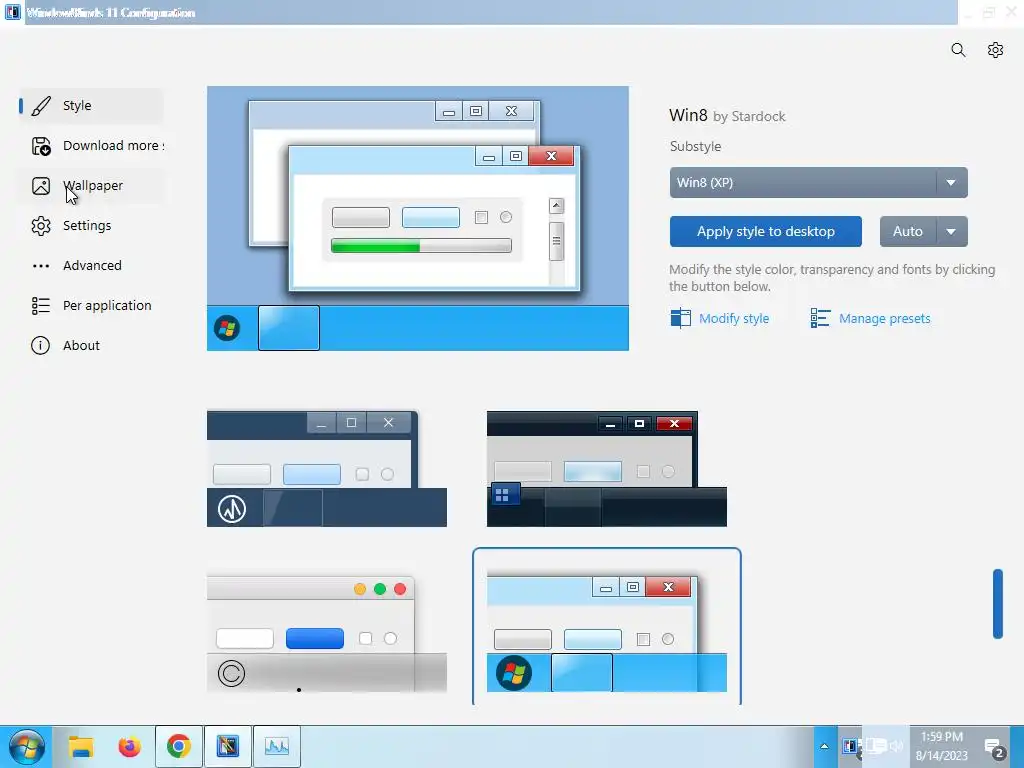This screenshot has width=1024, height=768.
Task: Click the About info icon
Action: pos(40,345)
